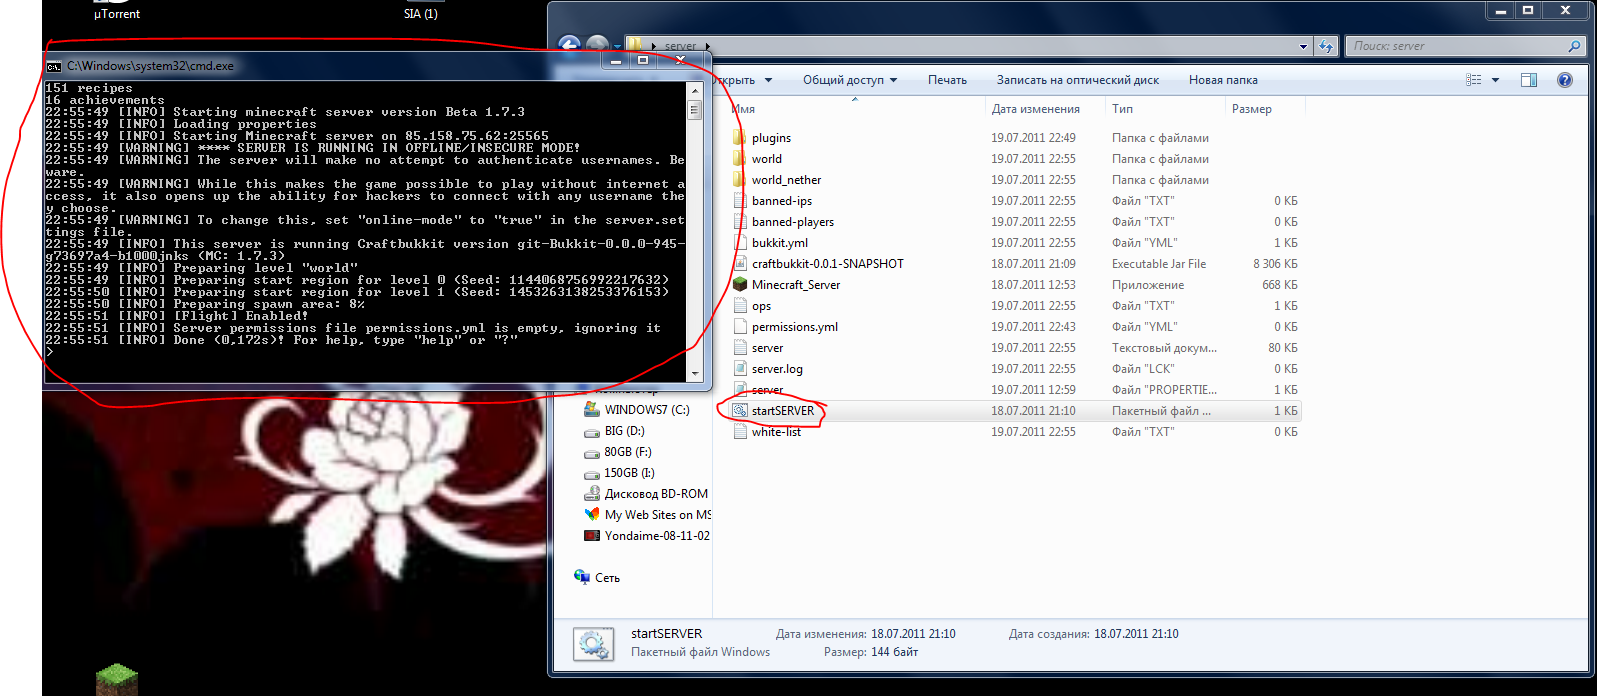The width and height of the screenshot is (1597, 696).
Task: Open the Explorer help icon
Action: [1565, 80]
